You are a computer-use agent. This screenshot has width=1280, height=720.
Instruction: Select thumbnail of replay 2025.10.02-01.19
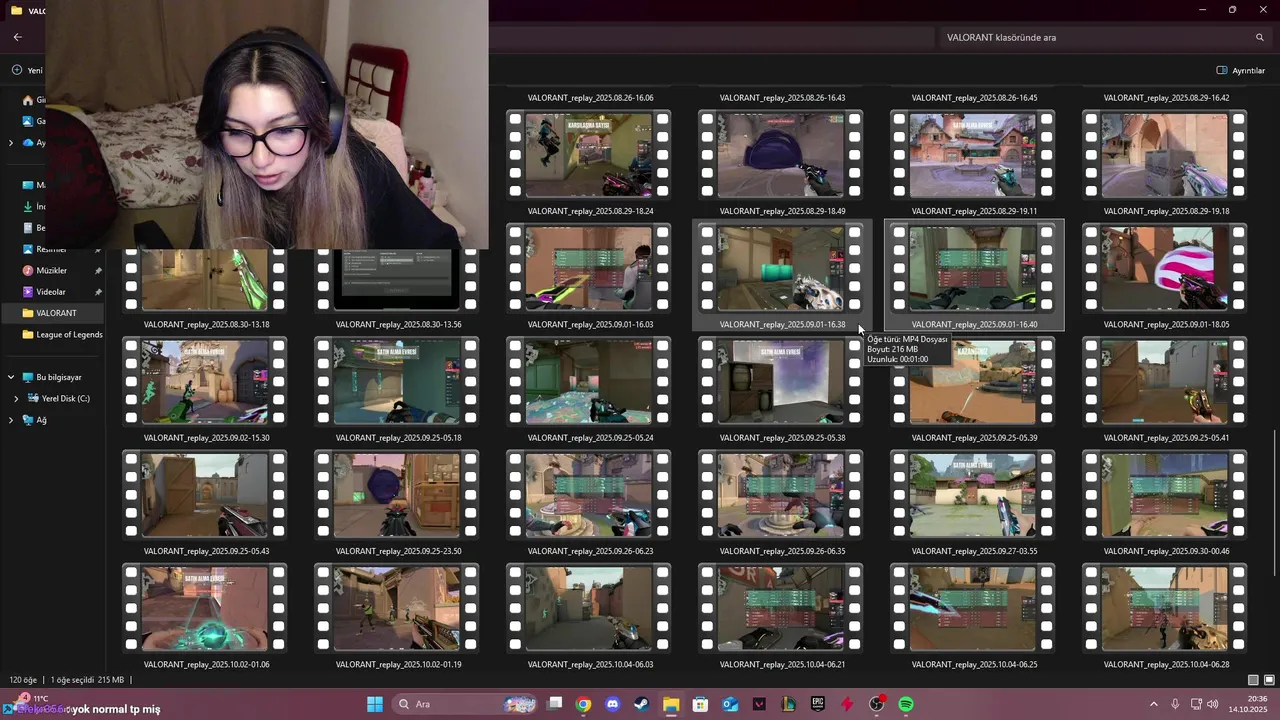pos(397,608)
